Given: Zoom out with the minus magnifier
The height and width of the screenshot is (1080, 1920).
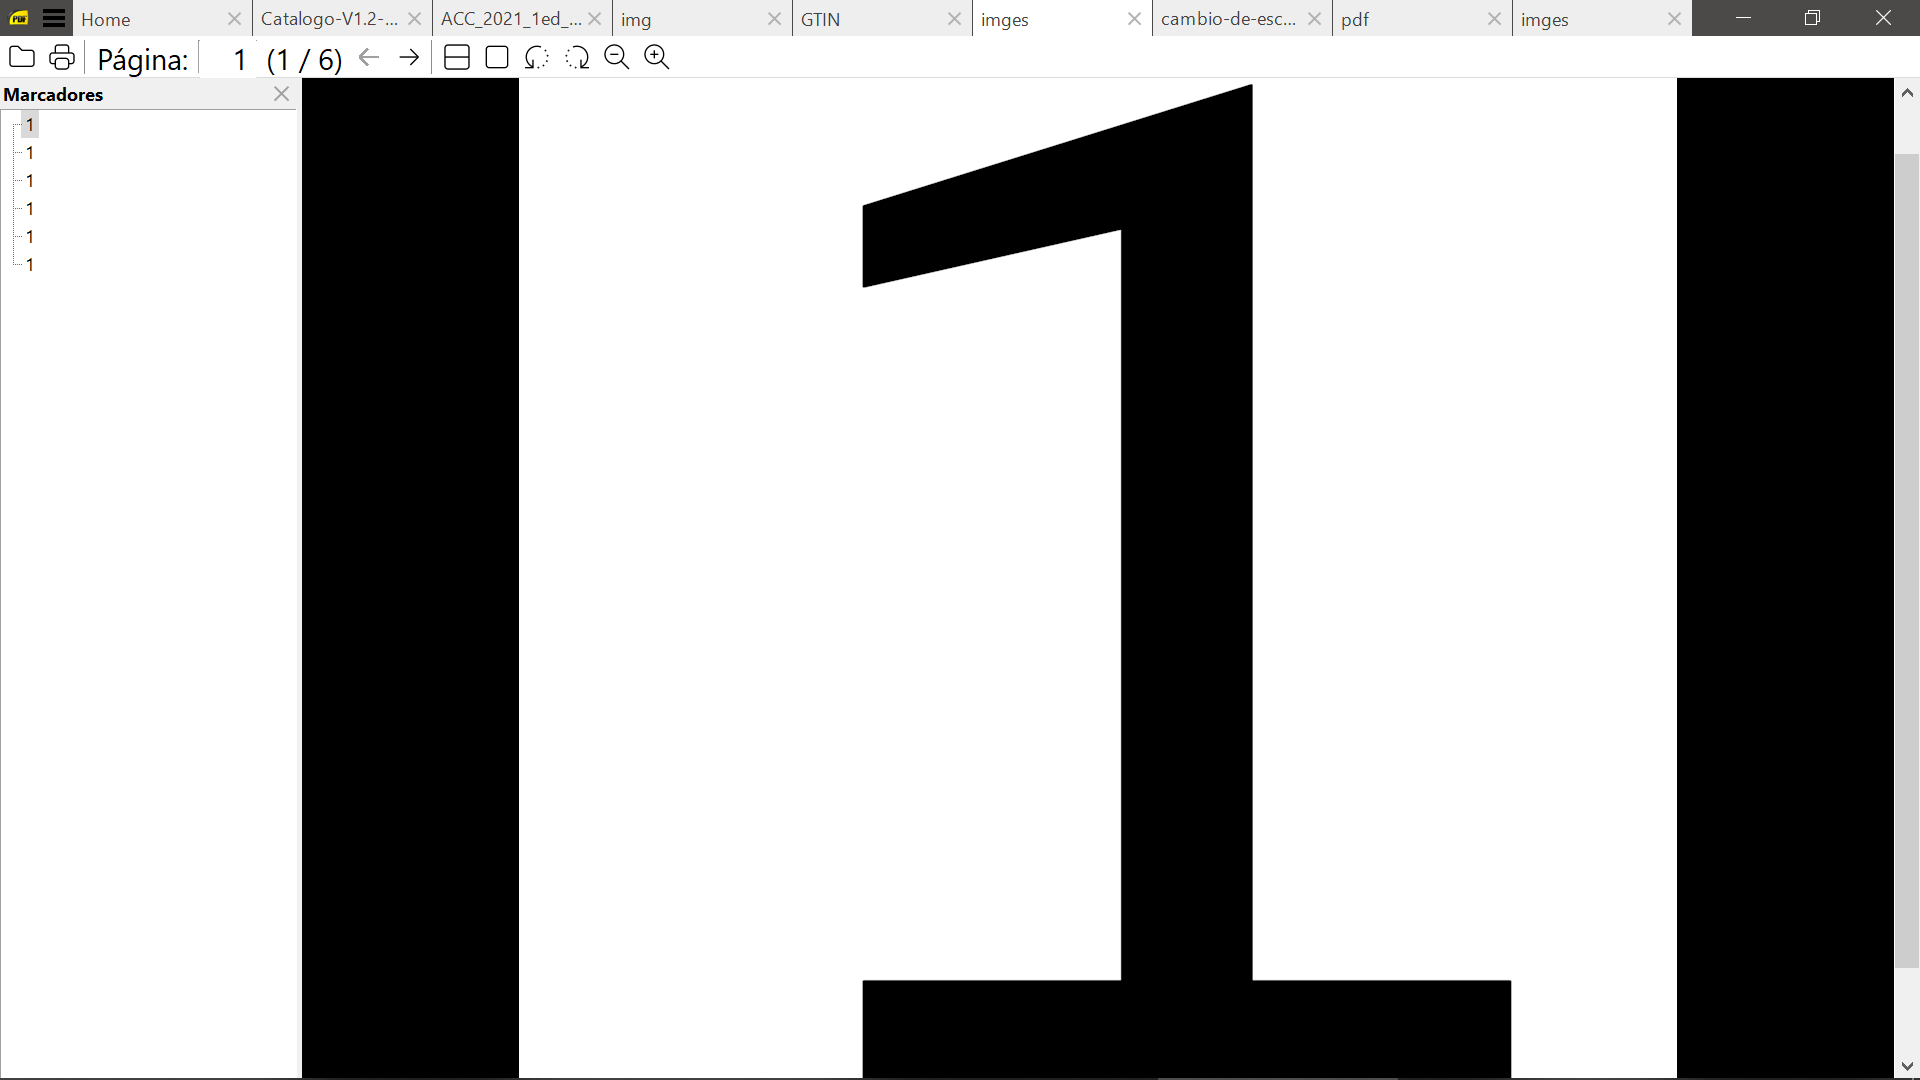Looking at the screenshot, I should pyautogui.click(x=617, y=58).
